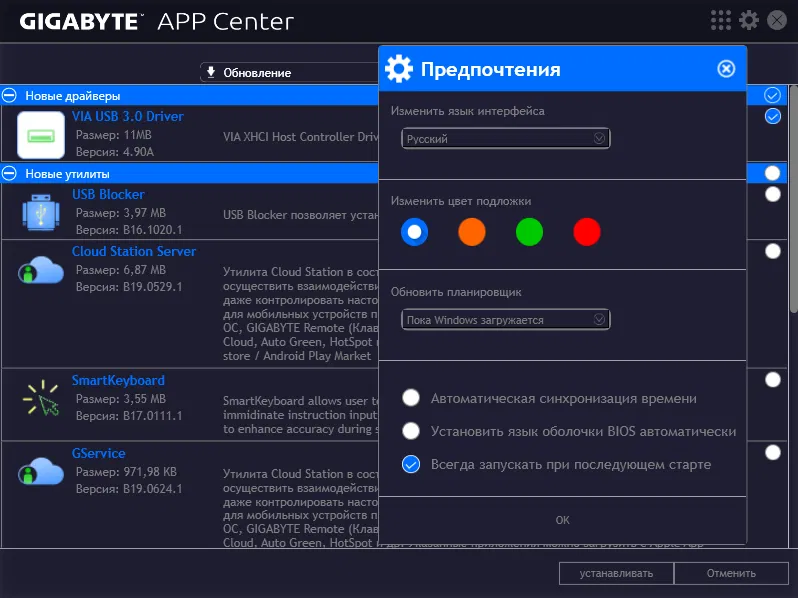Image resolution: width=798 pixels, height=598 pixels.
Task: Click the Версия: B19.0529.1 text
Action: pos(129,287)
